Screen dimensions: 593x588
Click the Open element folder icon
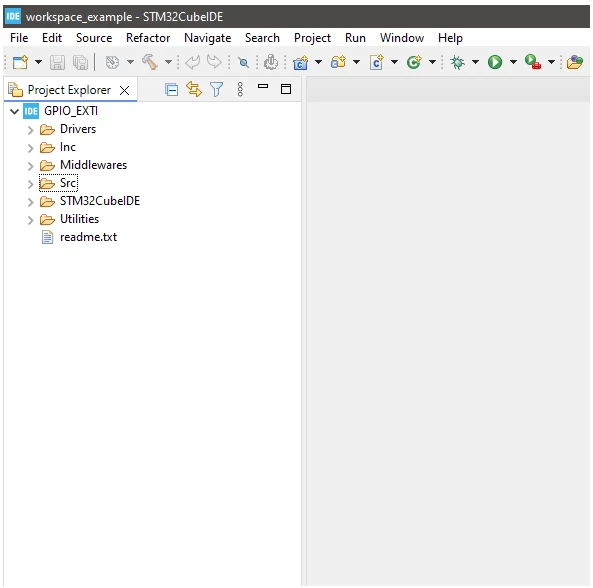click(575, 62)
